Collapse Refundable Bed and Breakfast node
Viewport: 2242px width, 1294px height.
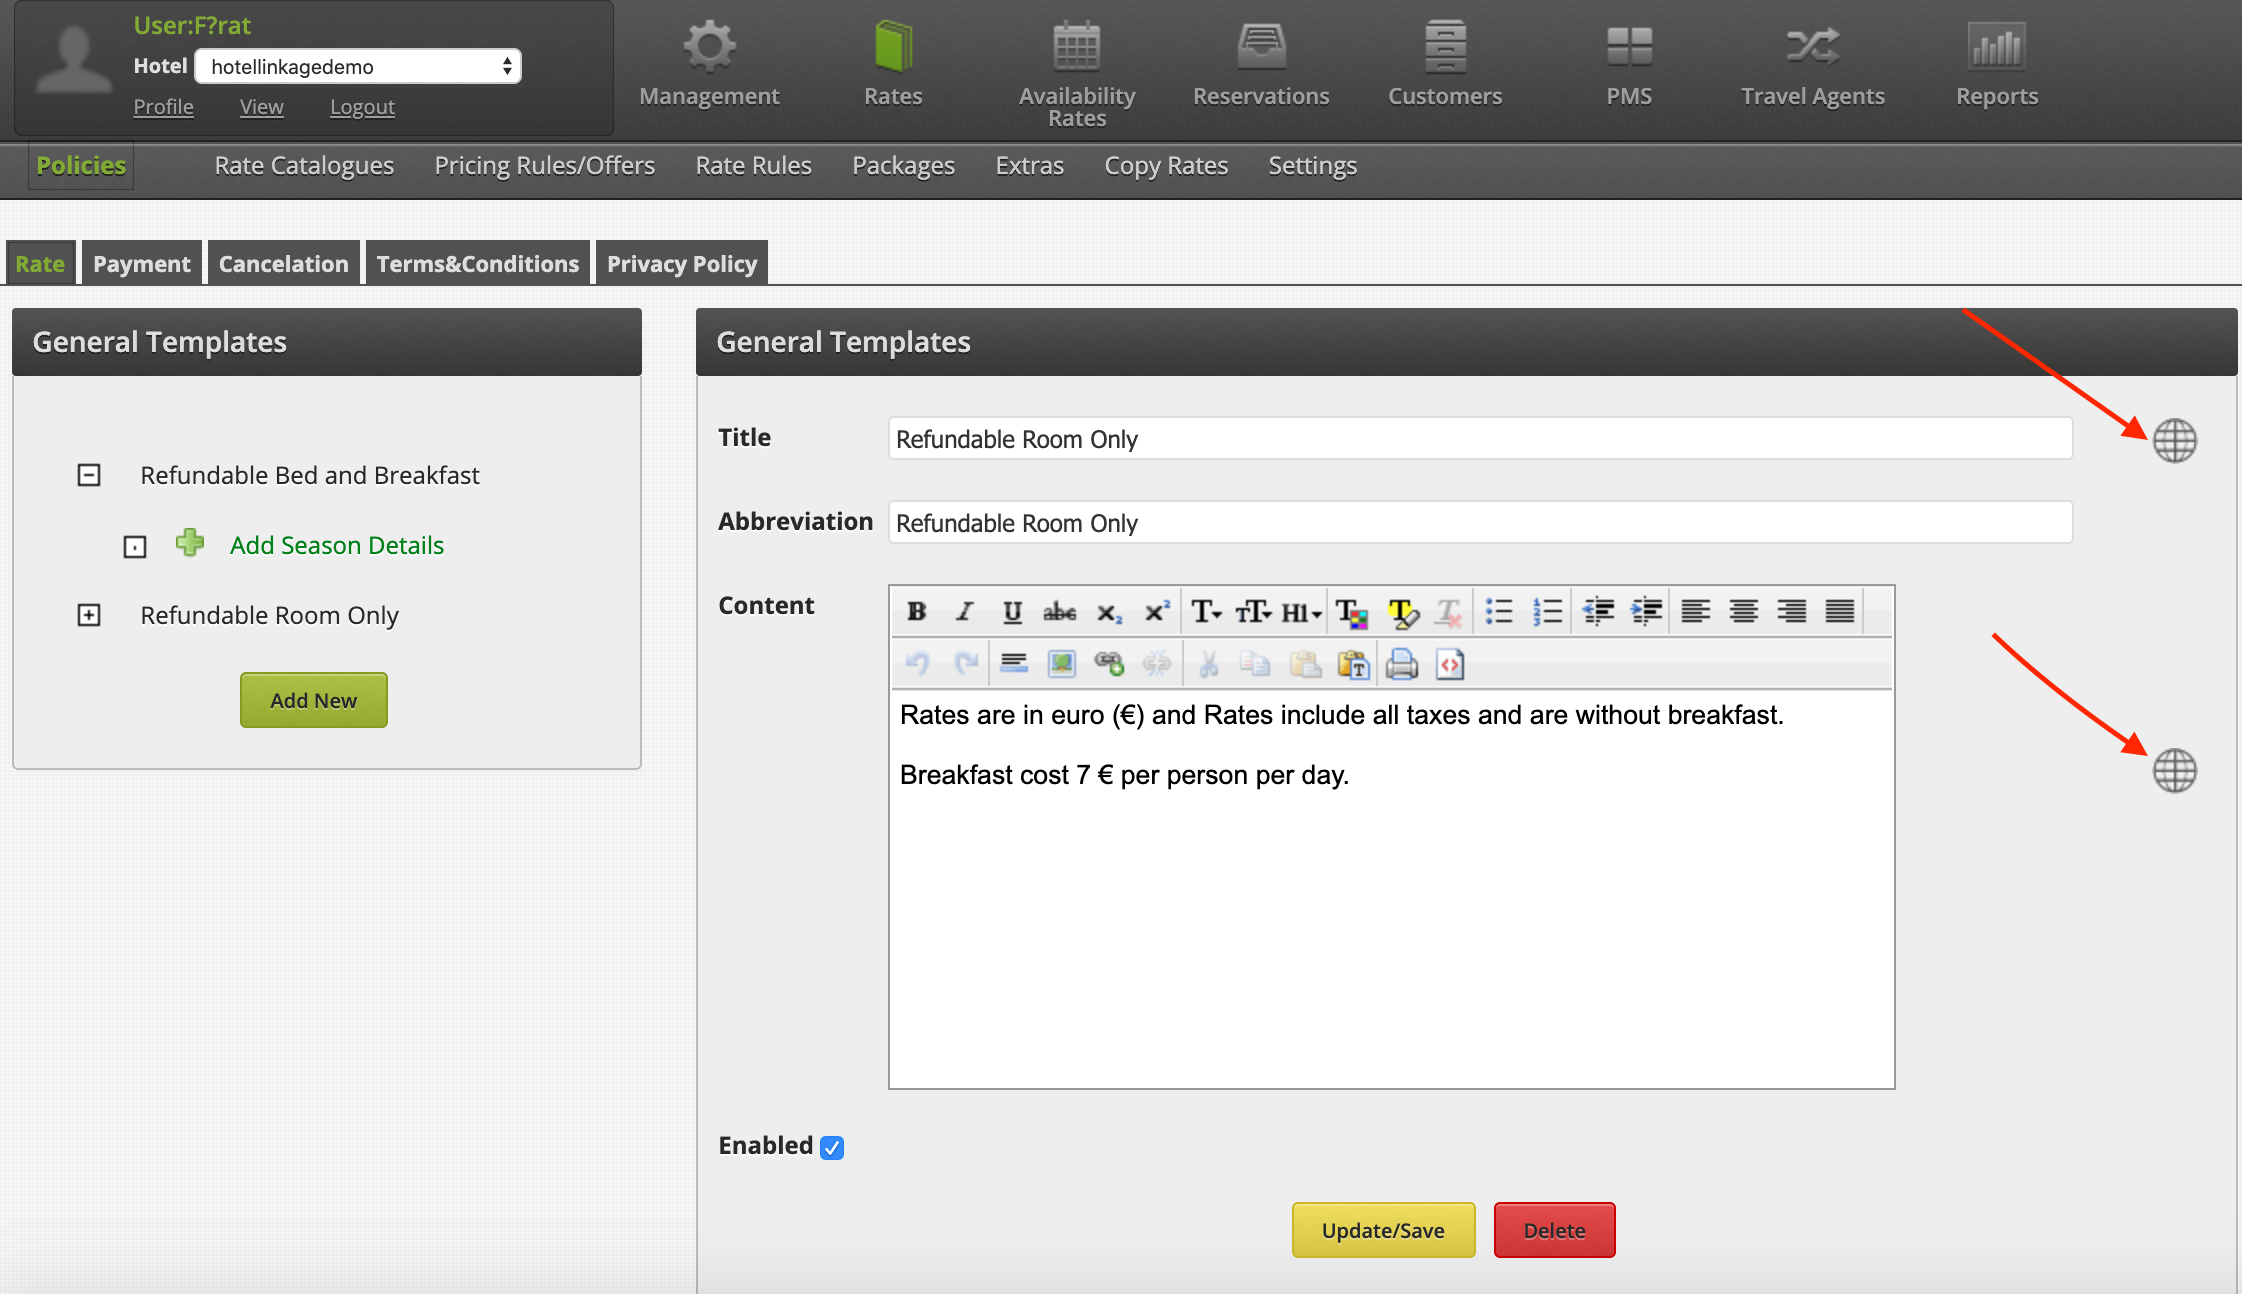89,475
